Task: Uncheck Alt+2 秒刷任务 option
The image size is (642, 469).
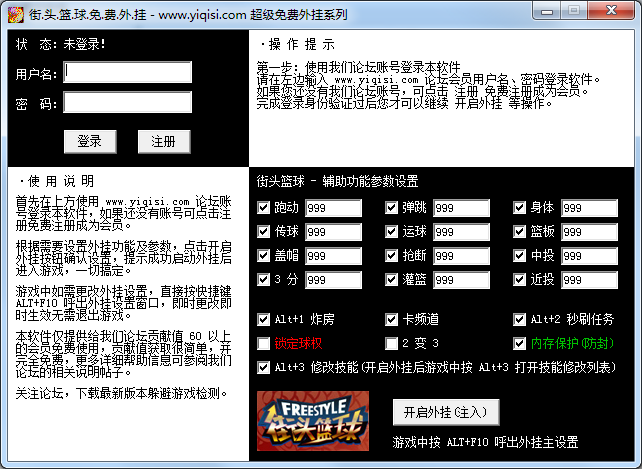Action: pos(520,319)
